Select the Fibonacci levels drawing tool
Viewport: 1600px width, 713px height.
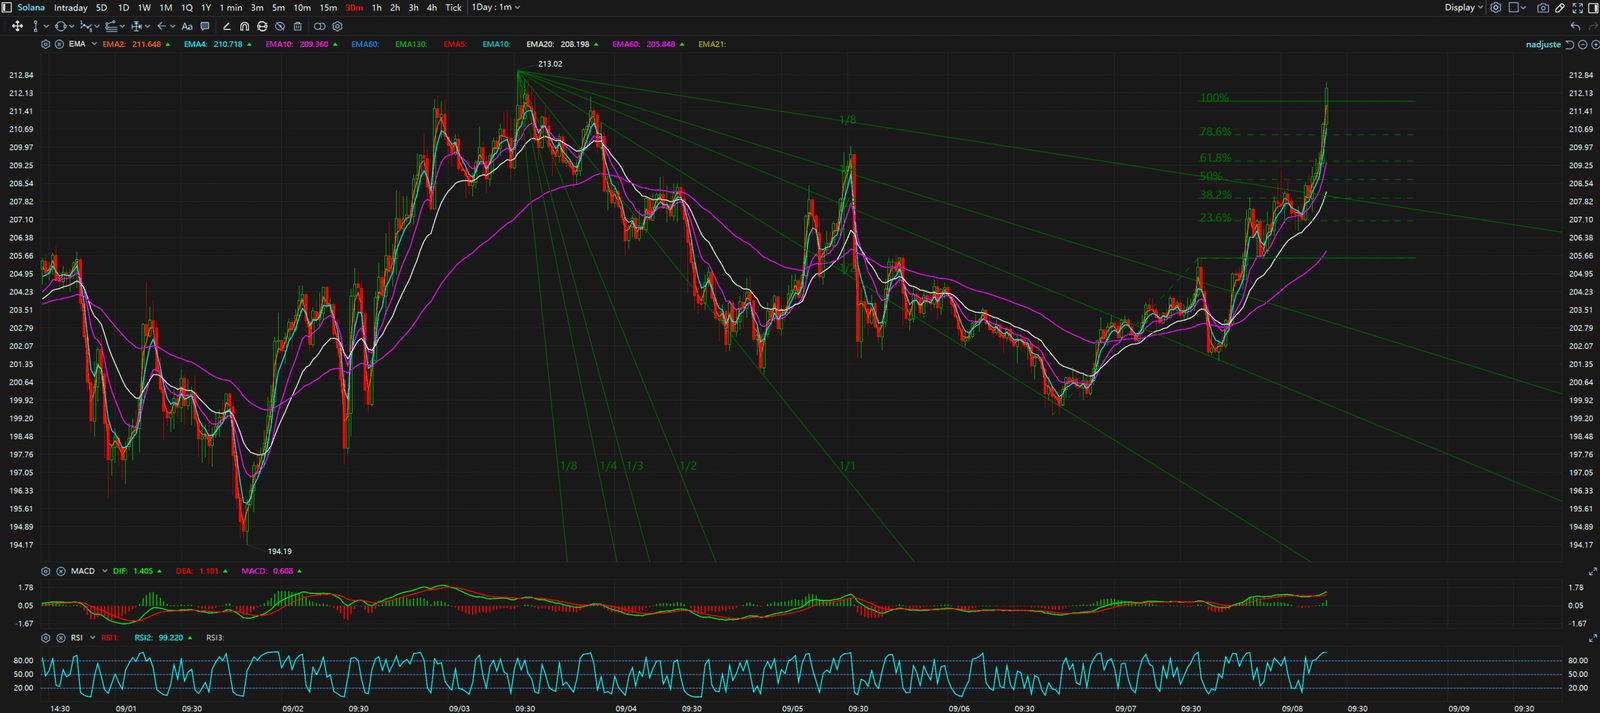coord(111,26)
